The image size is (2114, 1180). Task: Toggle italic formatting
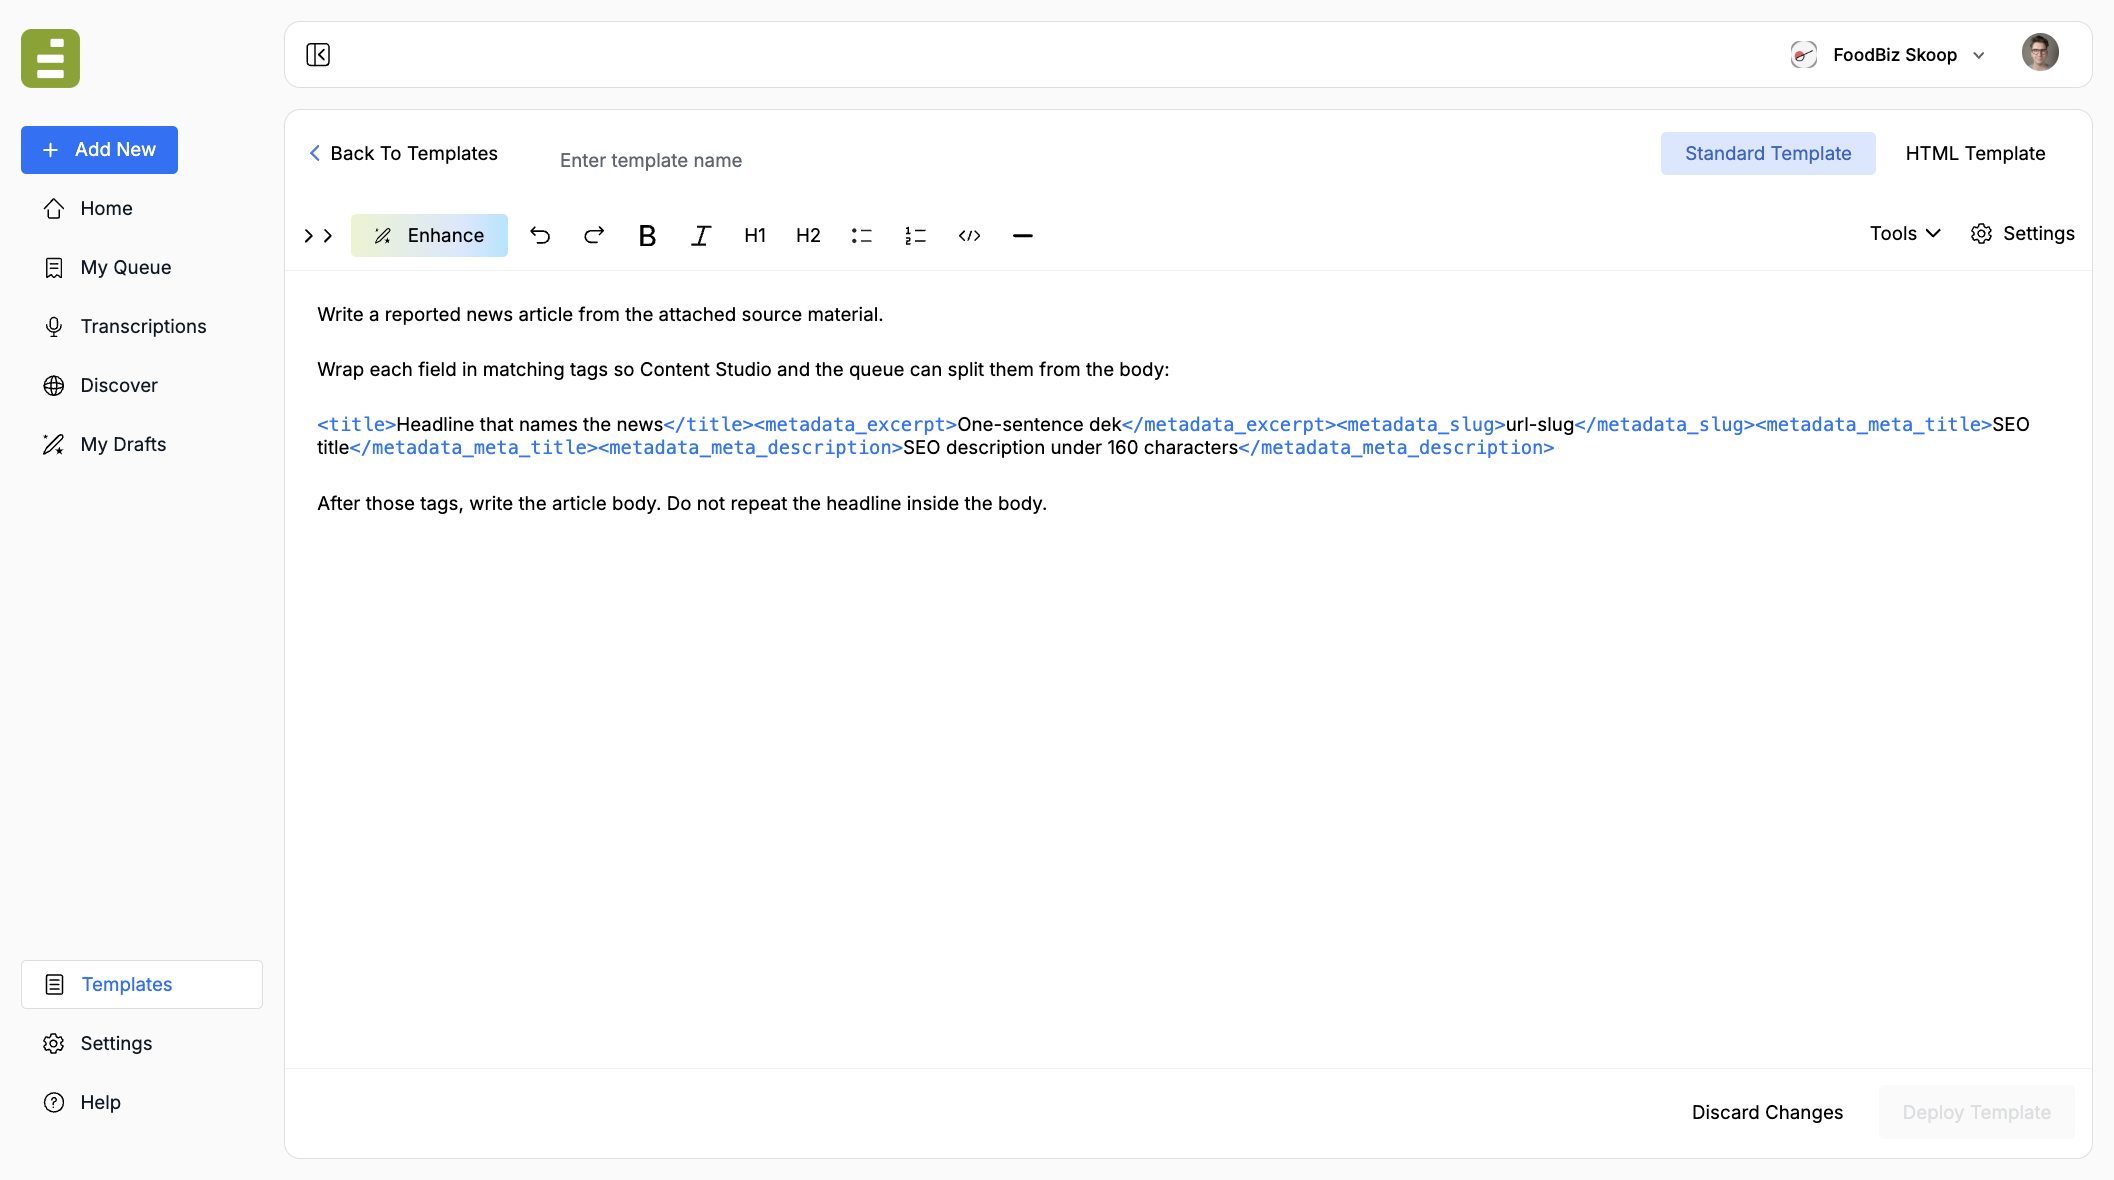[701, 235]
